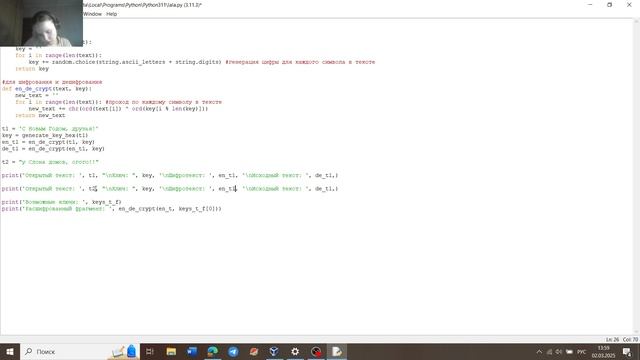Screen dimensions: 640x360
Task: Open Microsoft Edge from the taskbar
Action: (213, 351)
